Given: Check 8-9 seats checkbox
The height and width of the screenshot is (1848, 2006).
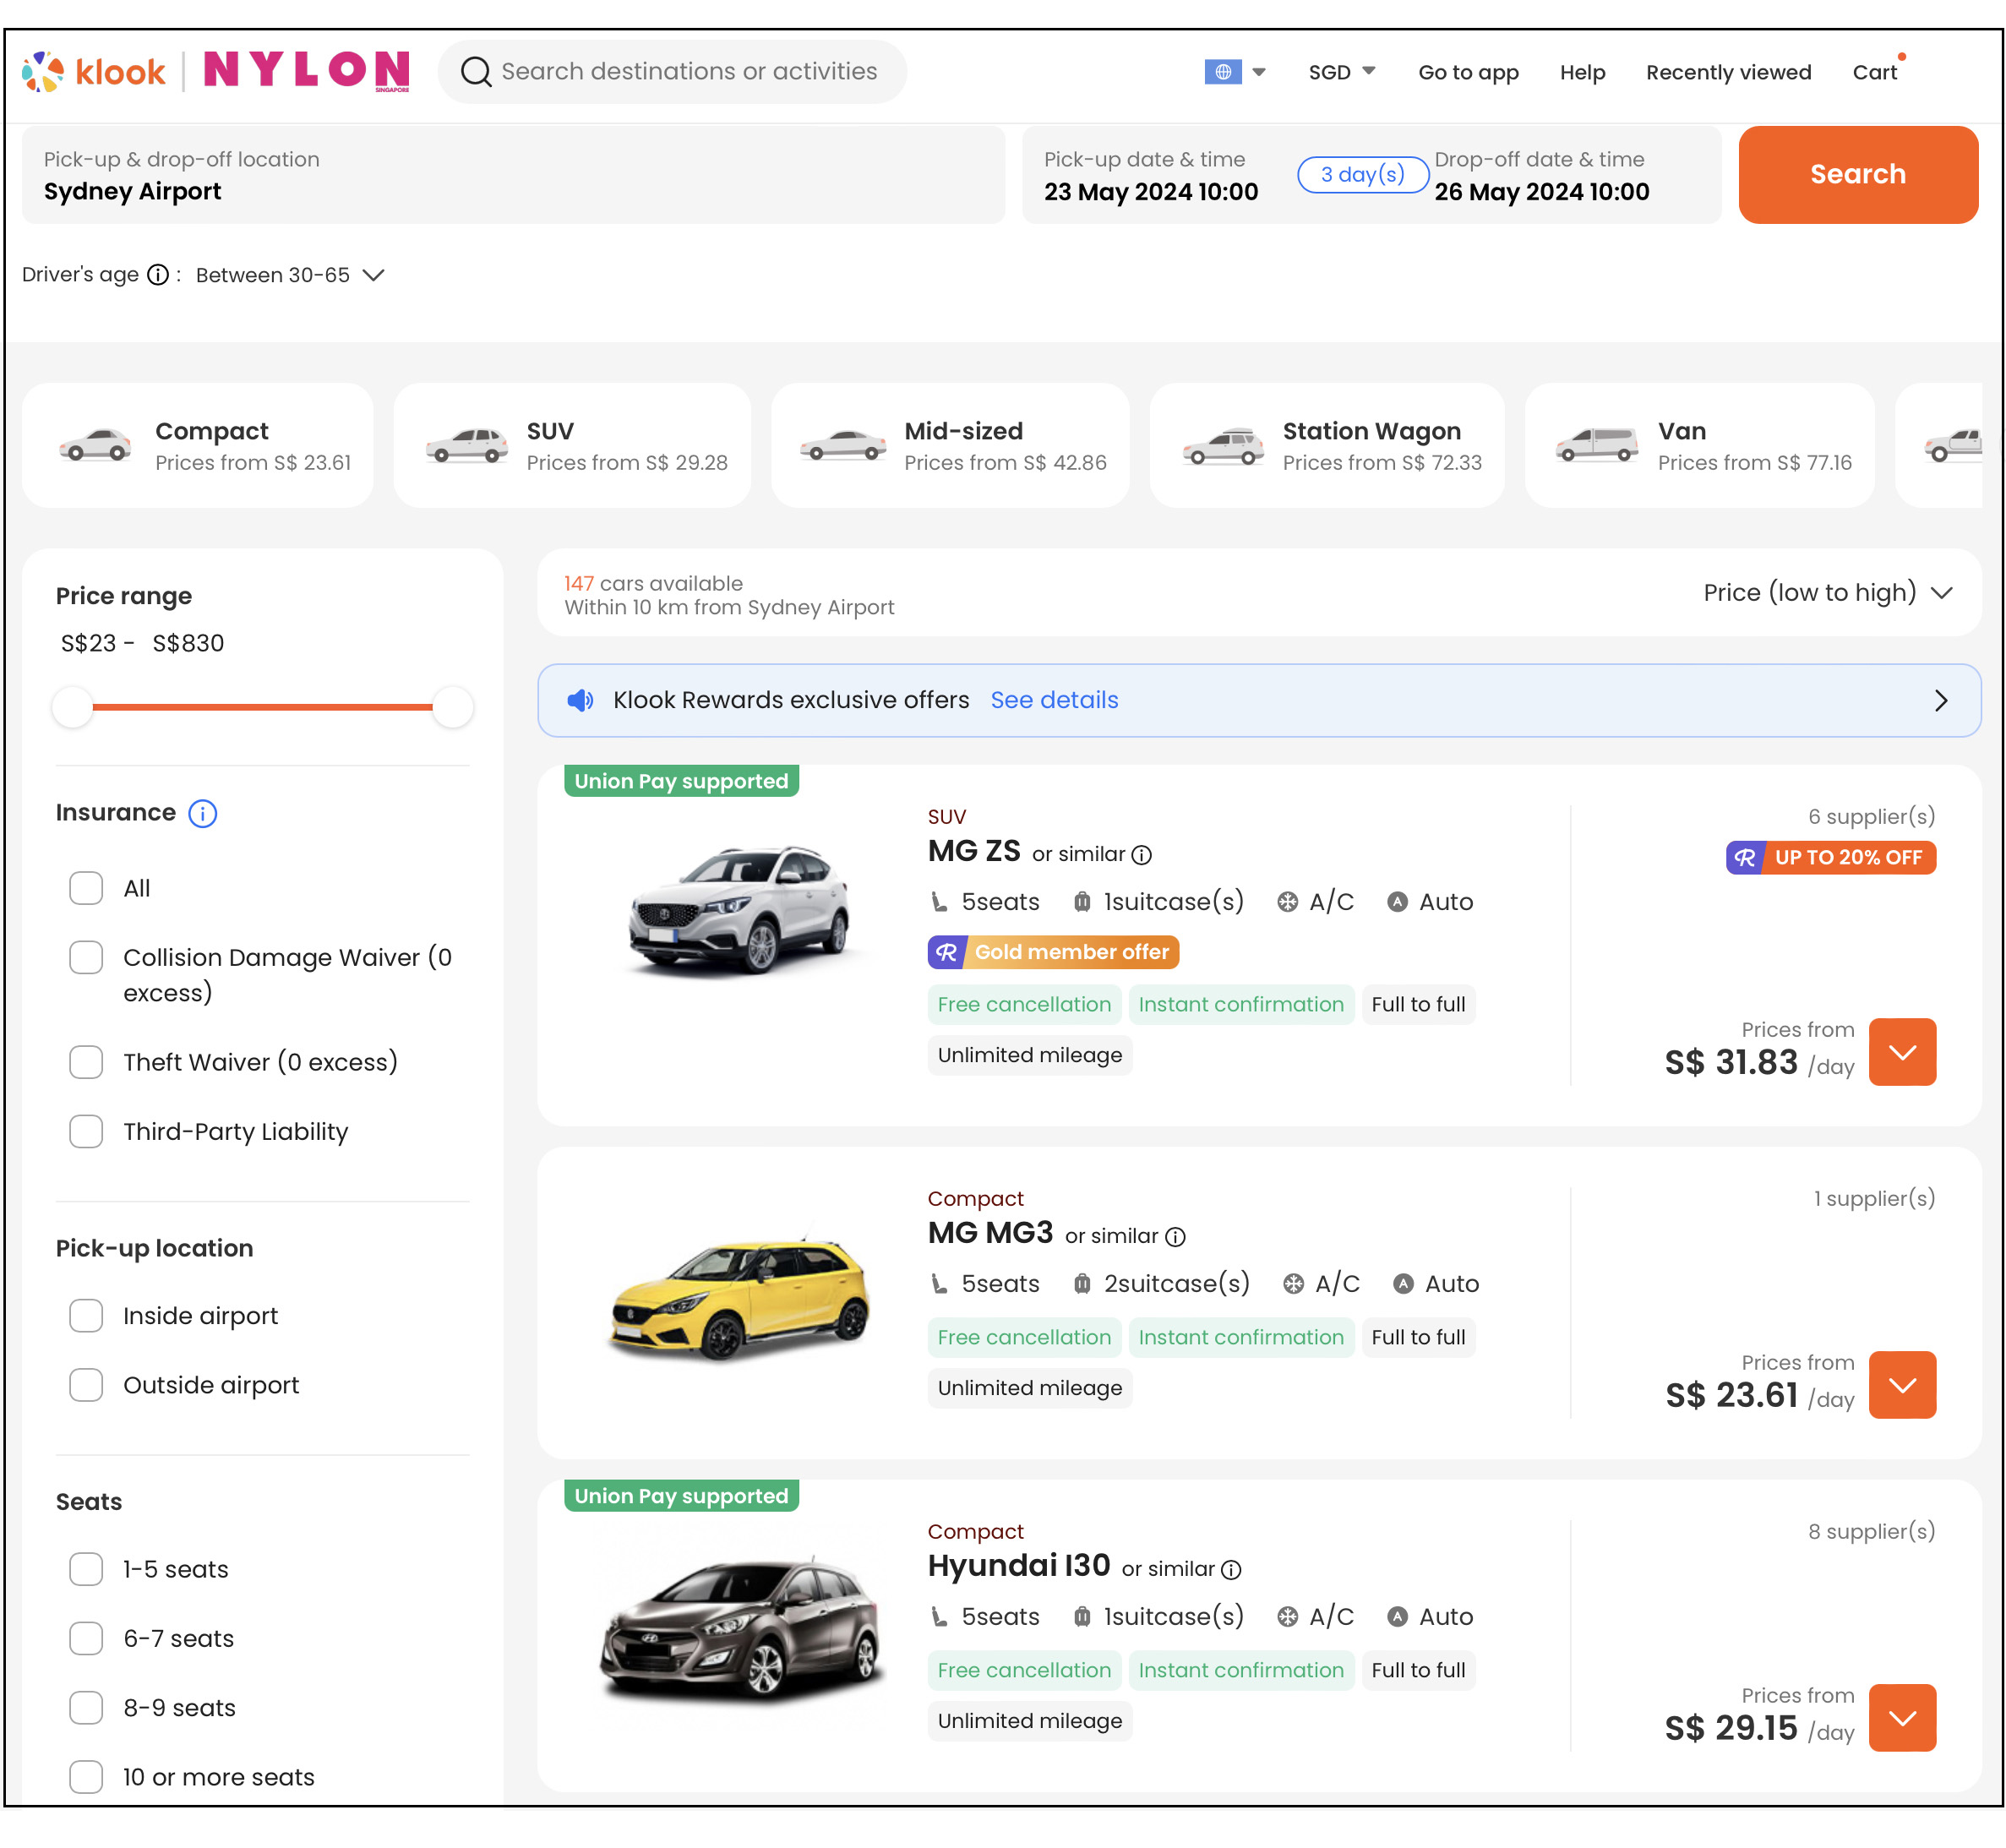Looking at the screenshot, I should 86,1708.
